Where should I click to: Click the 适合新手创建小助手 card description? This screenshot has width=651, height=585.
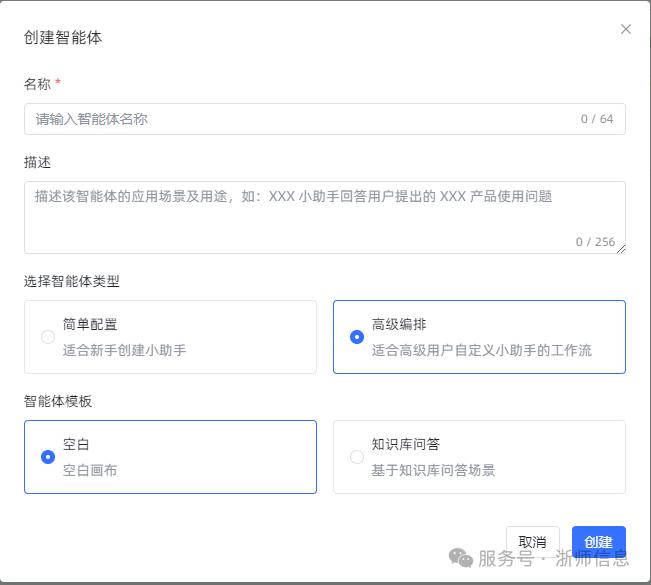pyautogui.click(x=124, y=350)
